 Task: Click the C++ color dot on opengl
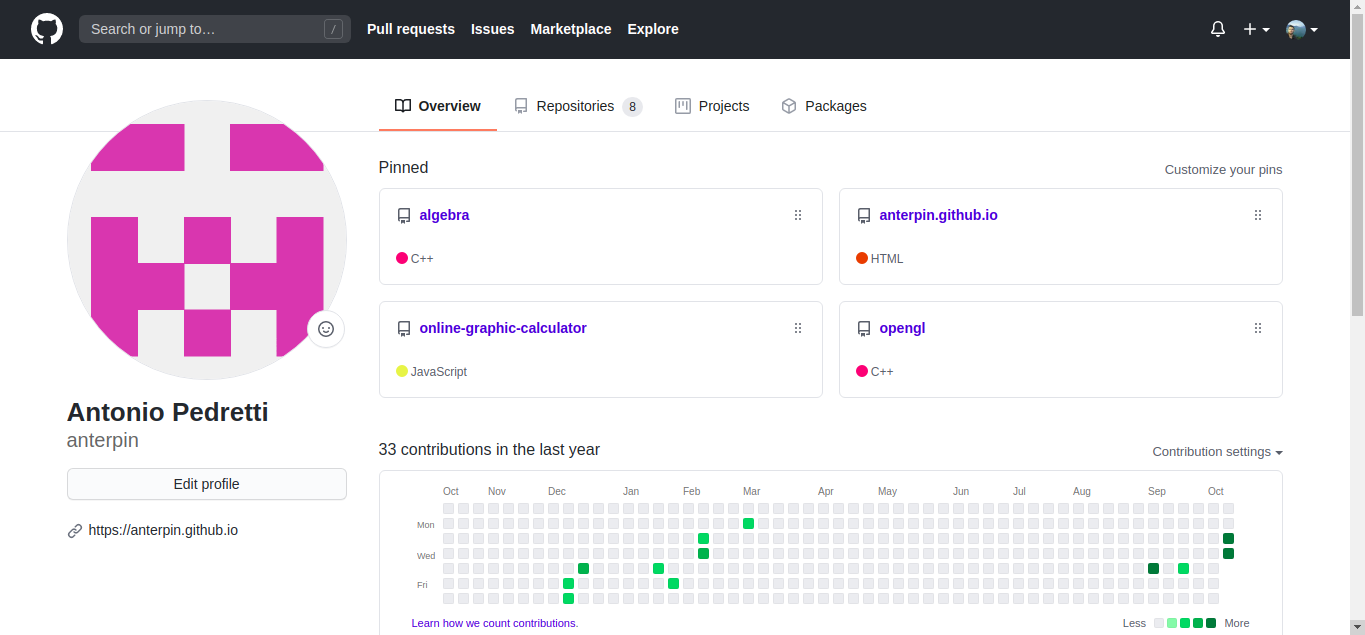pos(862,371)
